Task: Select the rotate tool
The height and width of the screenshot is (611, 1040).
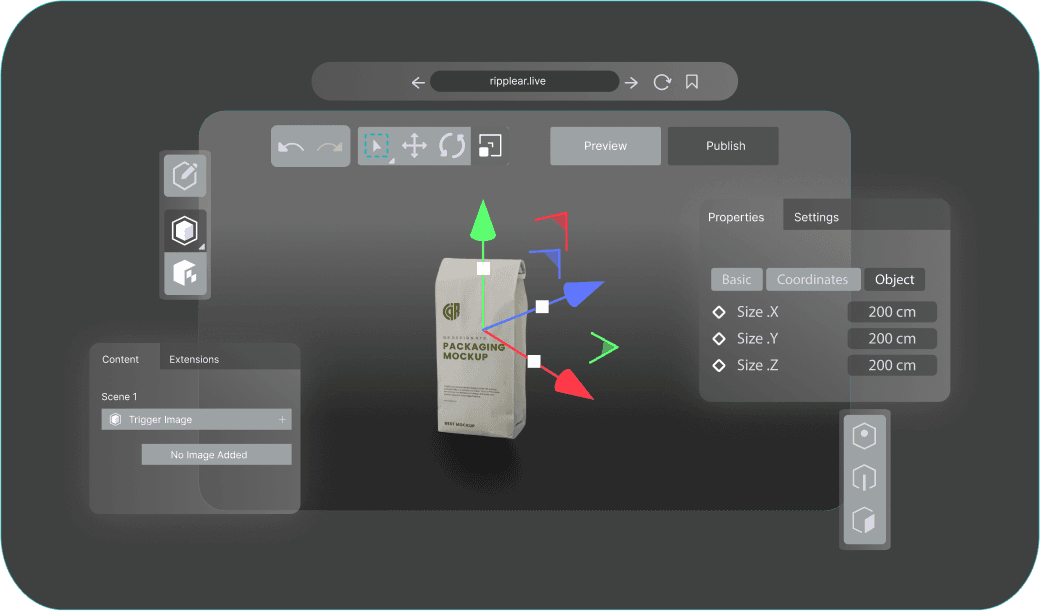Action: click(452, 146)
